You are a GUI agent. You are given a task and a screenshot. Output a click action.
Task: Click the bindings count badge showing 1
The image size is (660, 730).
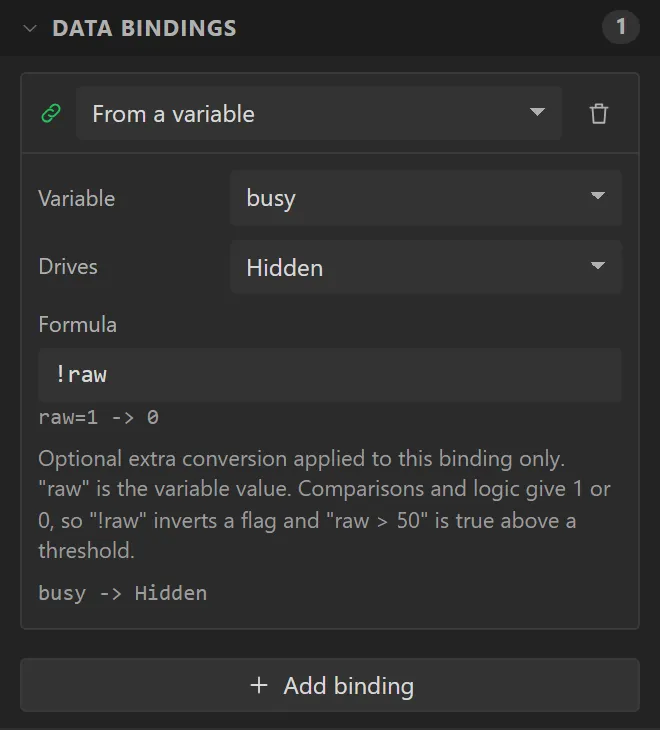(620, 27)
